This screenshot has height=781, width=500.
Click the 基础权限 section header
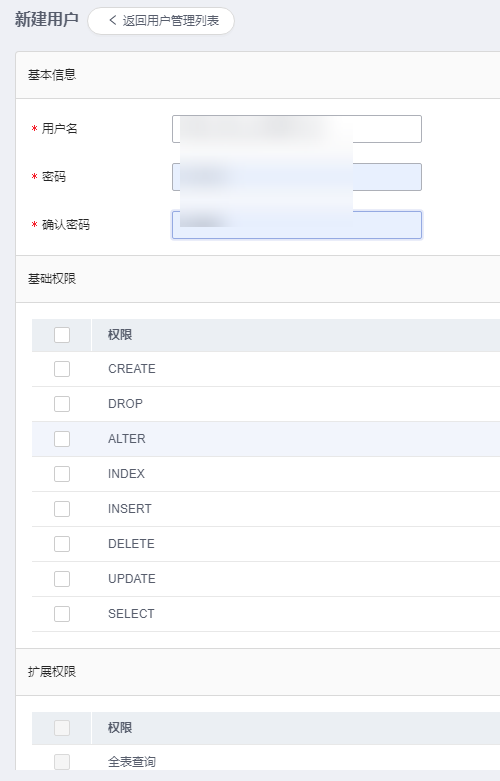point(52,279)
